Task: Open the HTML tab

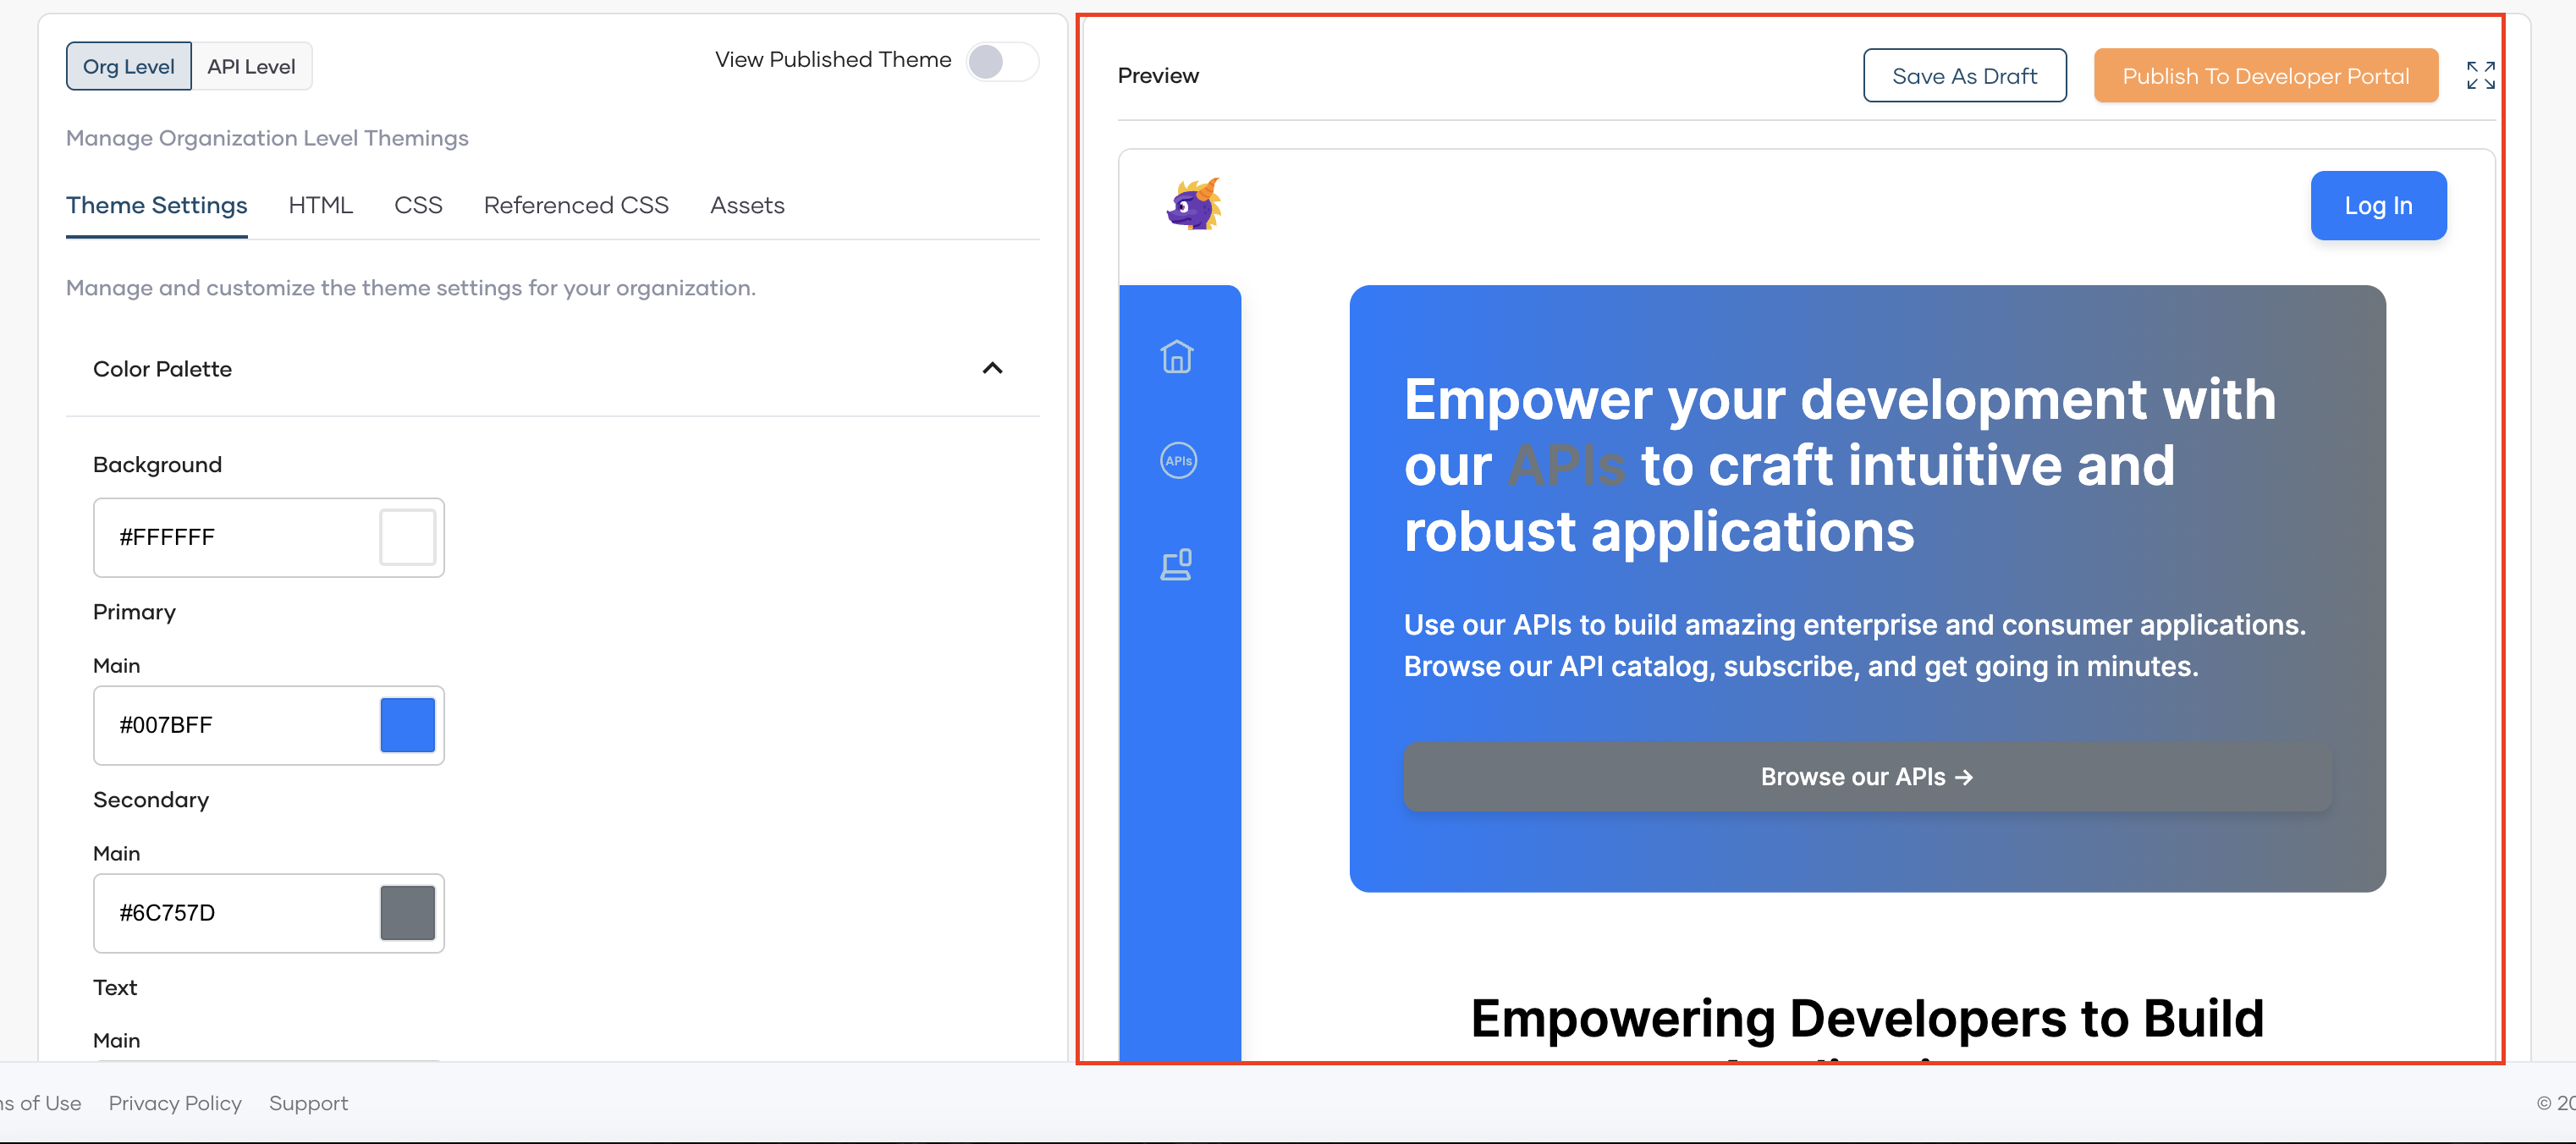Action: pyautogui.click(x=320, y=205)
